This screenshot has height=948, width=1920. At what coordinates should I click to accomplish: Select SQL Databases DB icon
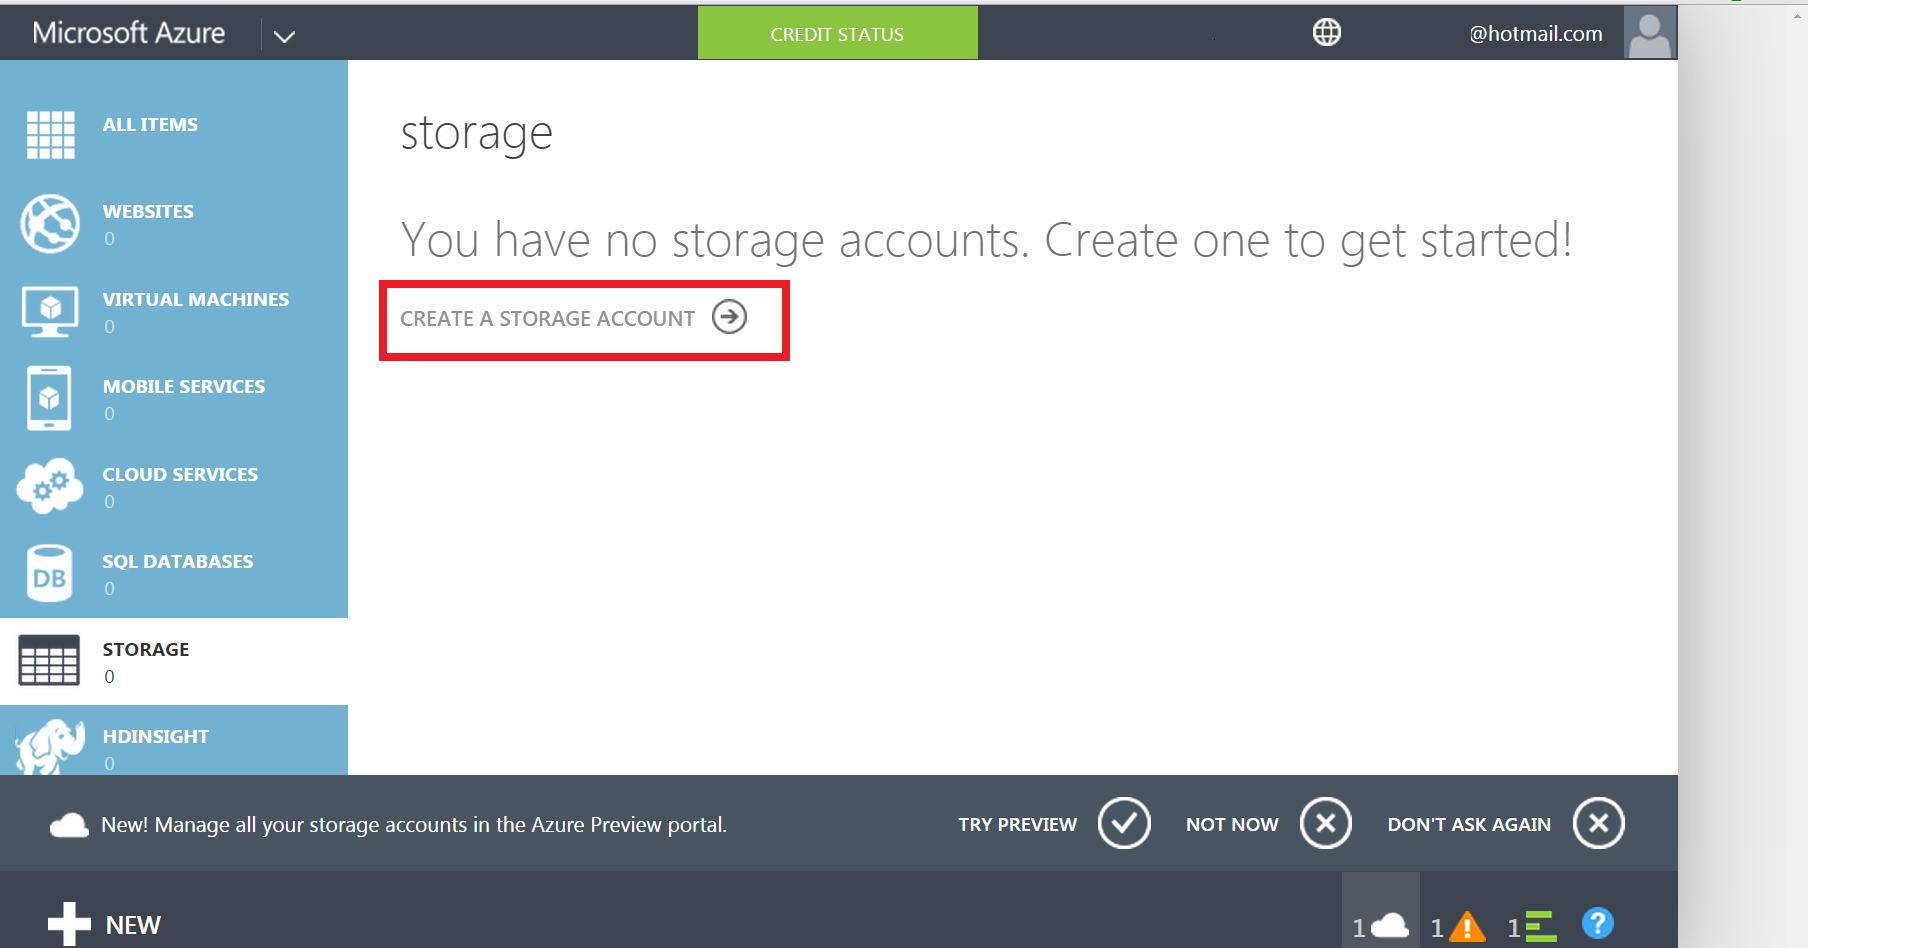[50, 573]
